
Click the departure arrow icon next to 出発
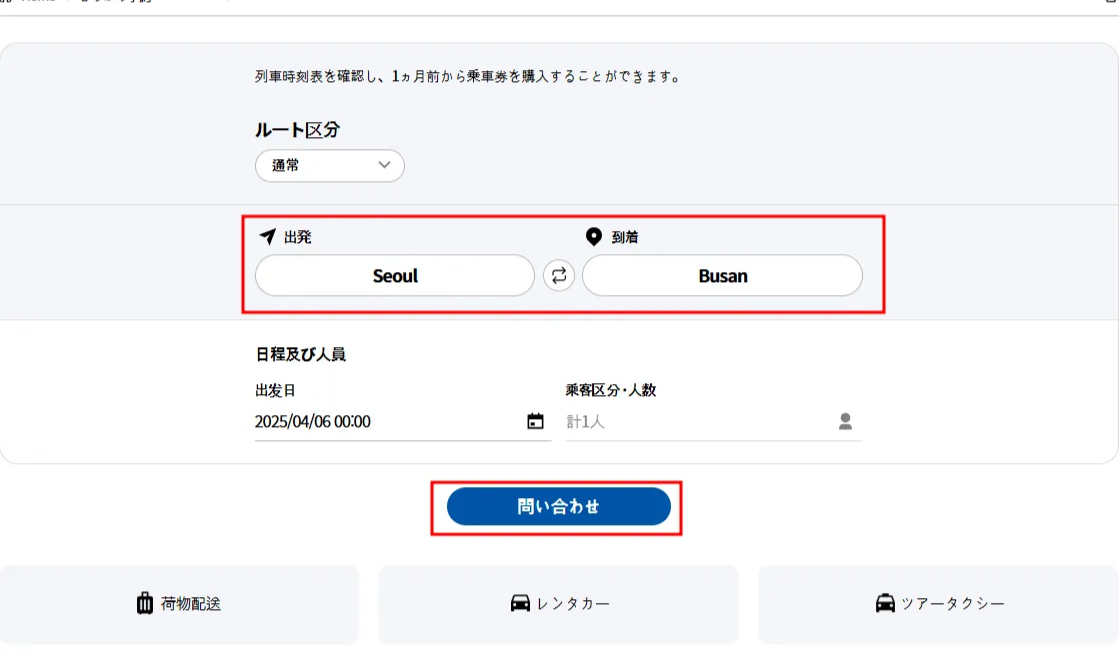pos(267,237)
